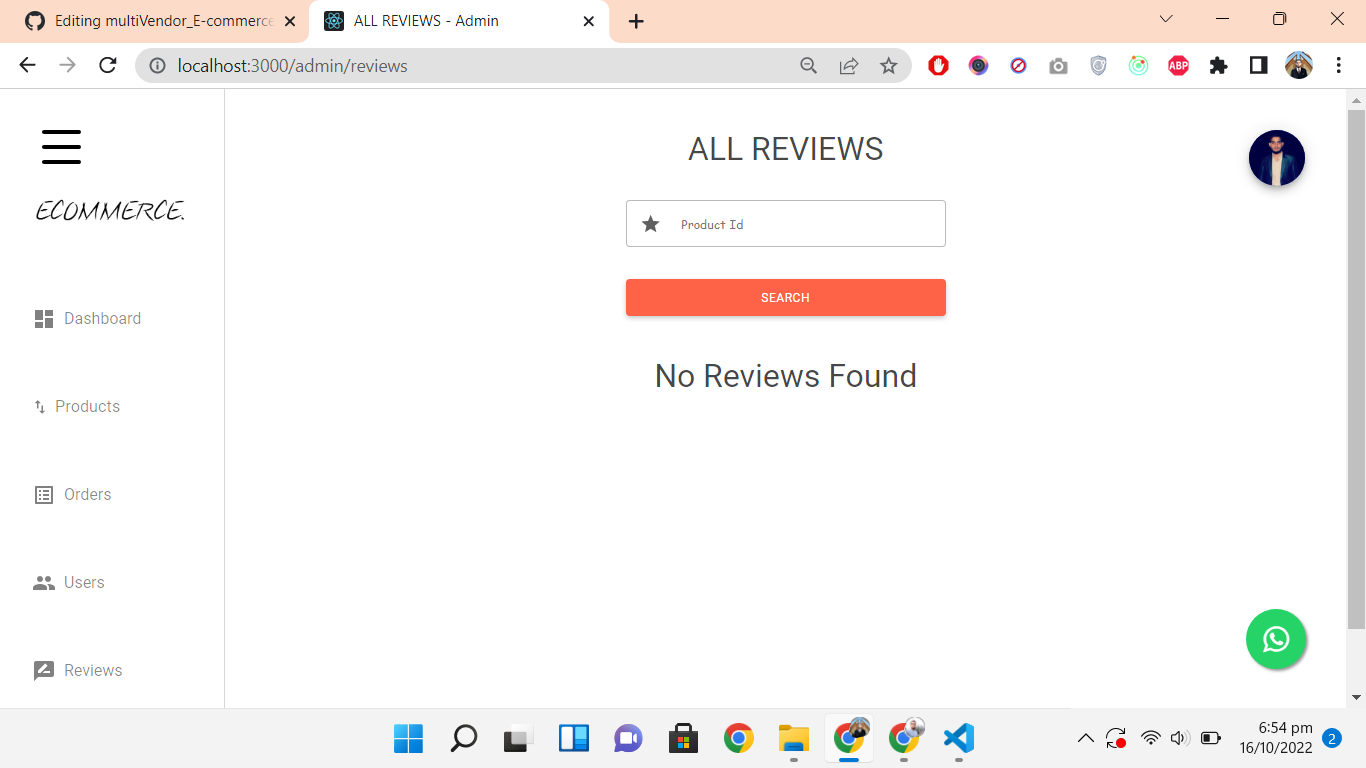Open the Chrome three-dot menu
Image resolution: width=1366 pixels, height=768 pixels.
[1338, 65]
